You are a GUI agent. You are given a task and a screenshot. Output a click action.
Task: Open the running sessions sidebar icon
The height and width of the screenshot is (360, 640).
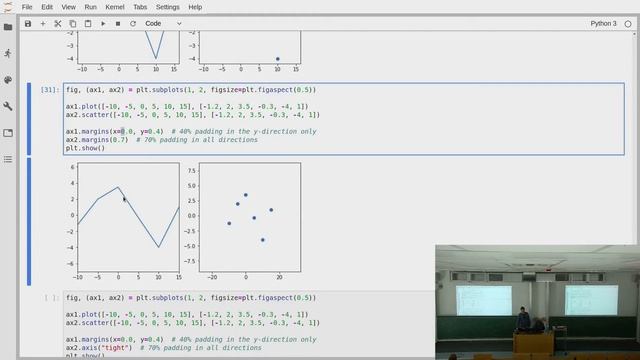(8, 53)
